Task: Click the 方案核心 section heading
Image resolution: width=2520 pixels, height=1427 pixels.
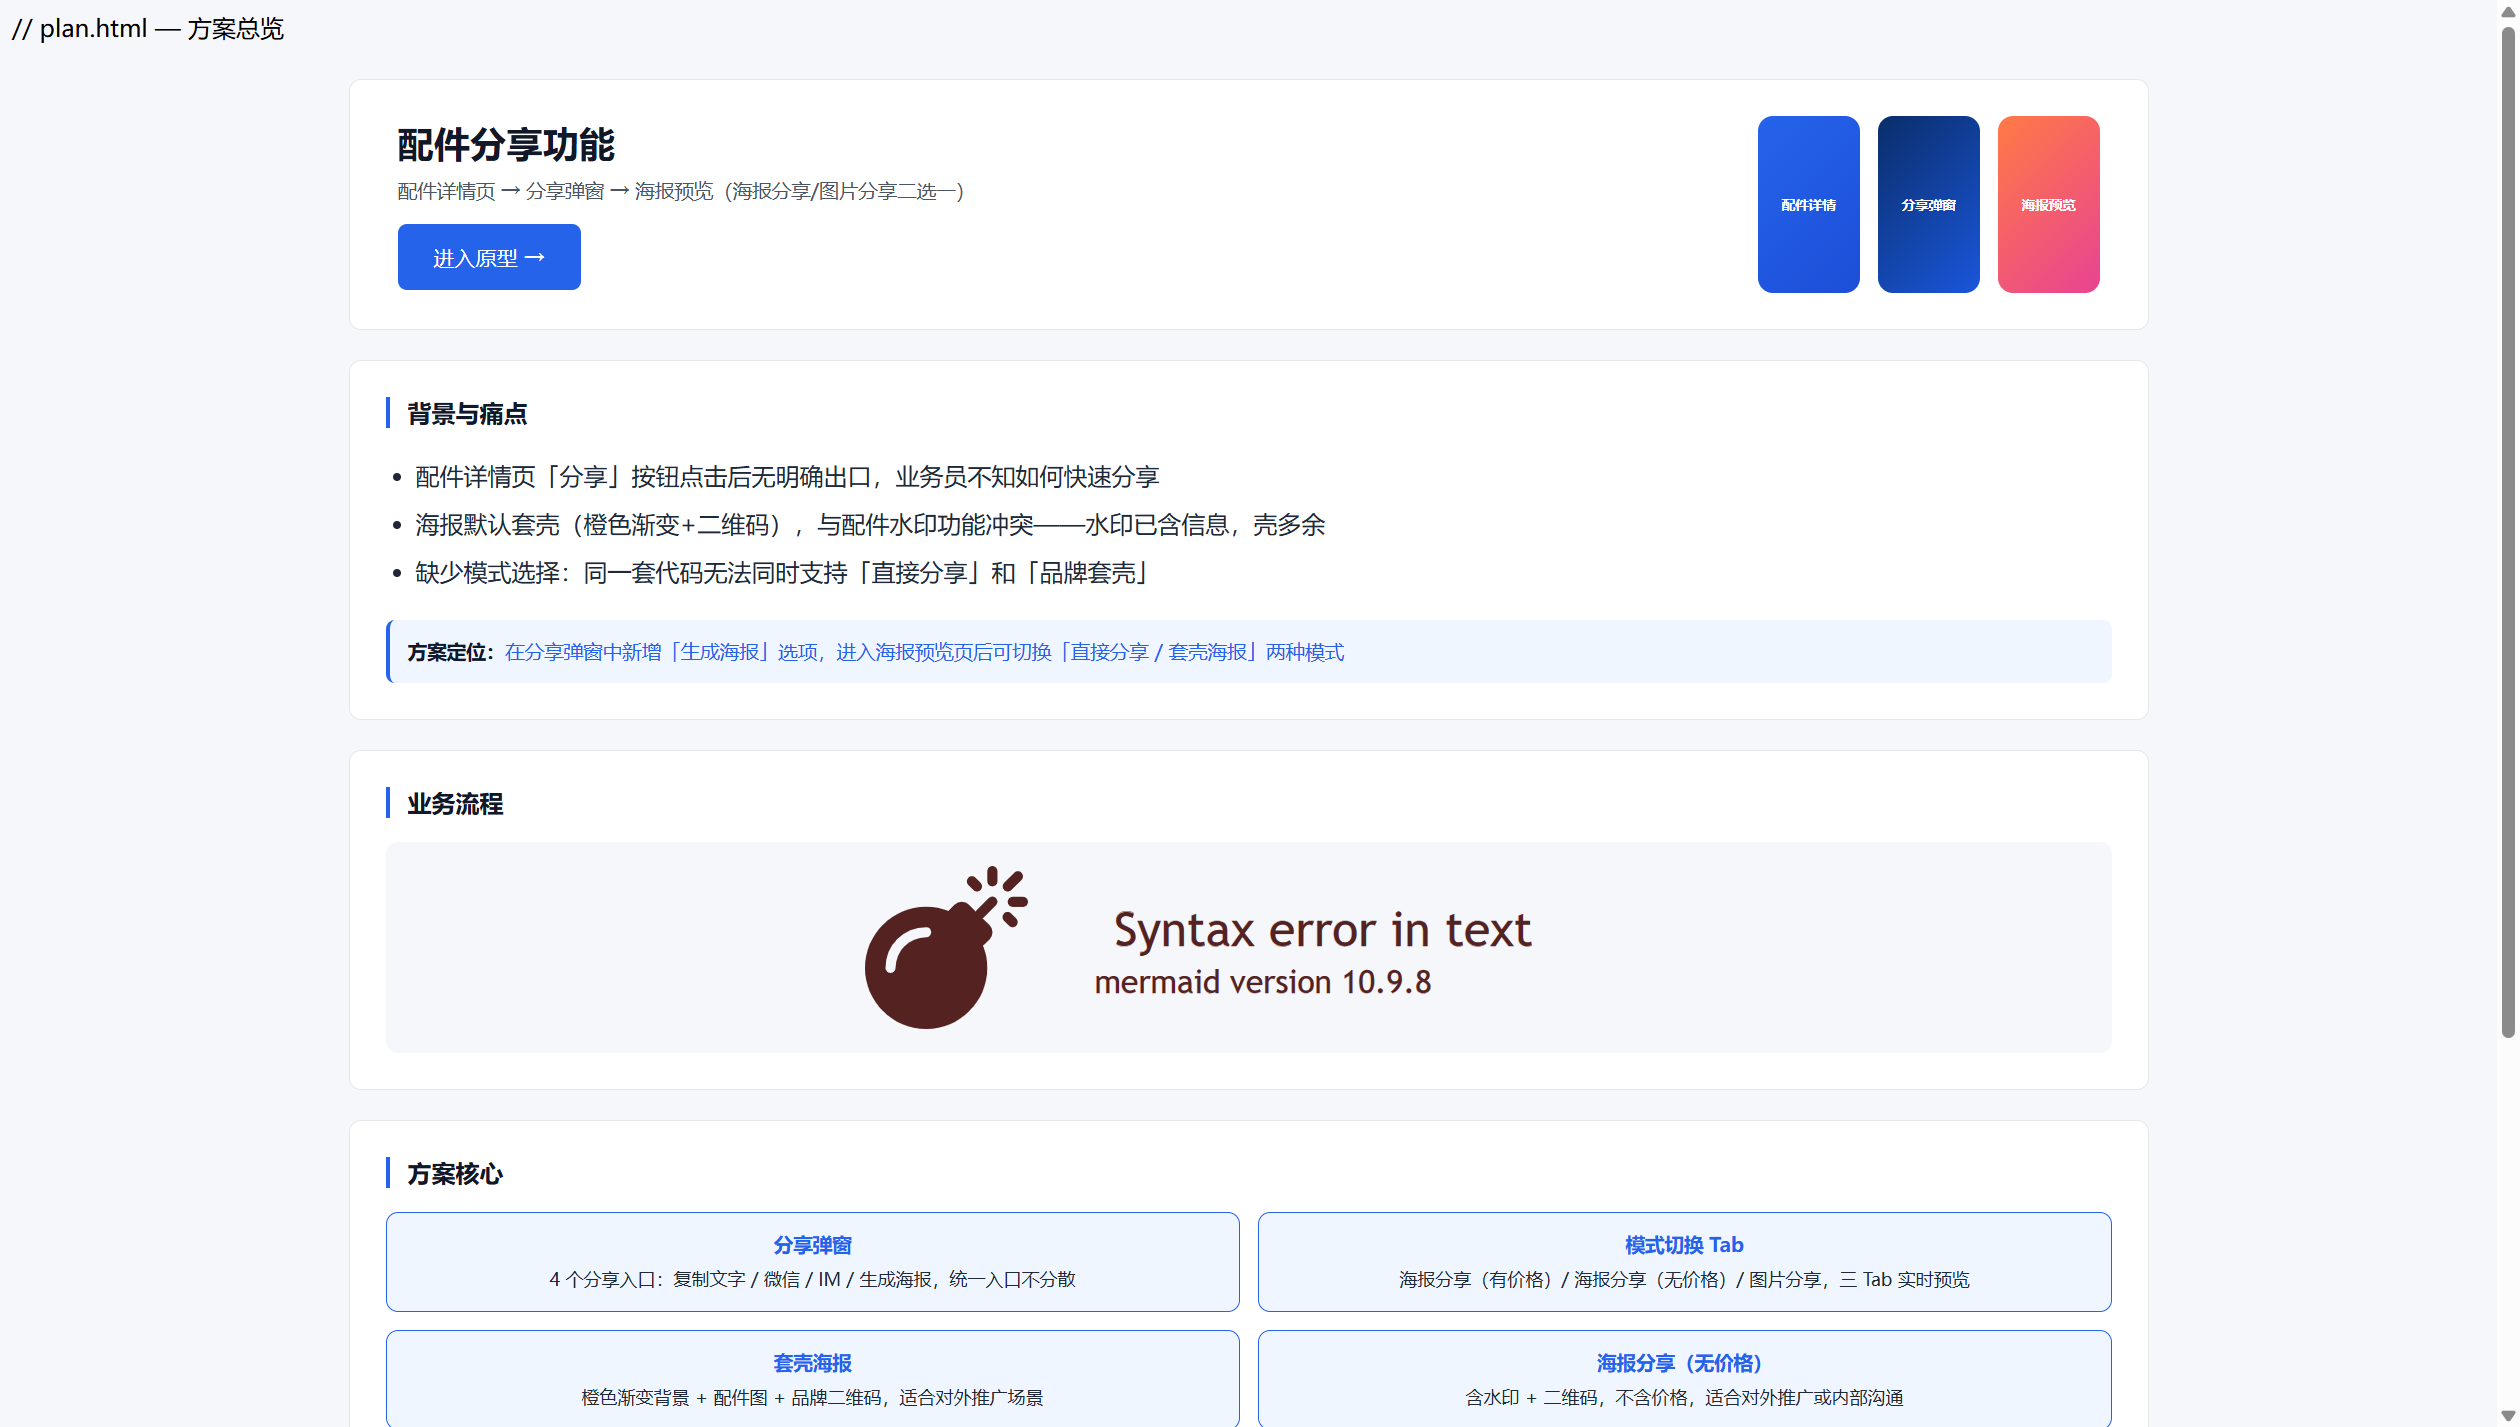Action: tap(455, 1173)
